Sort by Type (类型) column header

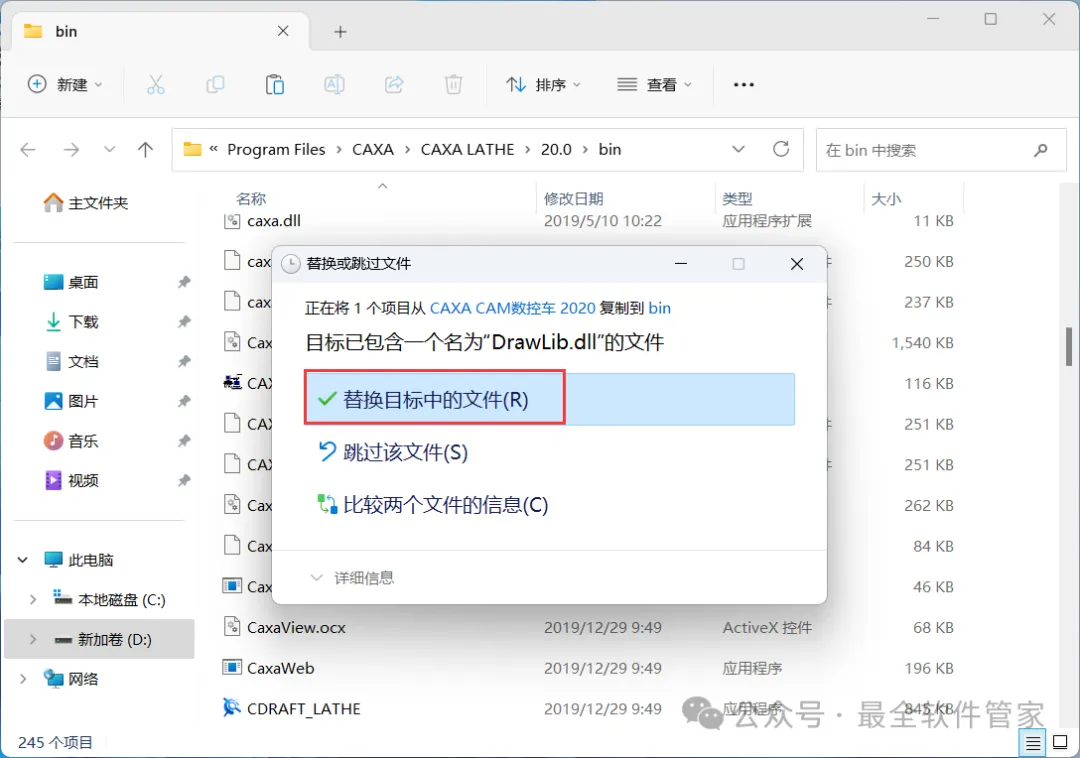(x=737, y=199)
